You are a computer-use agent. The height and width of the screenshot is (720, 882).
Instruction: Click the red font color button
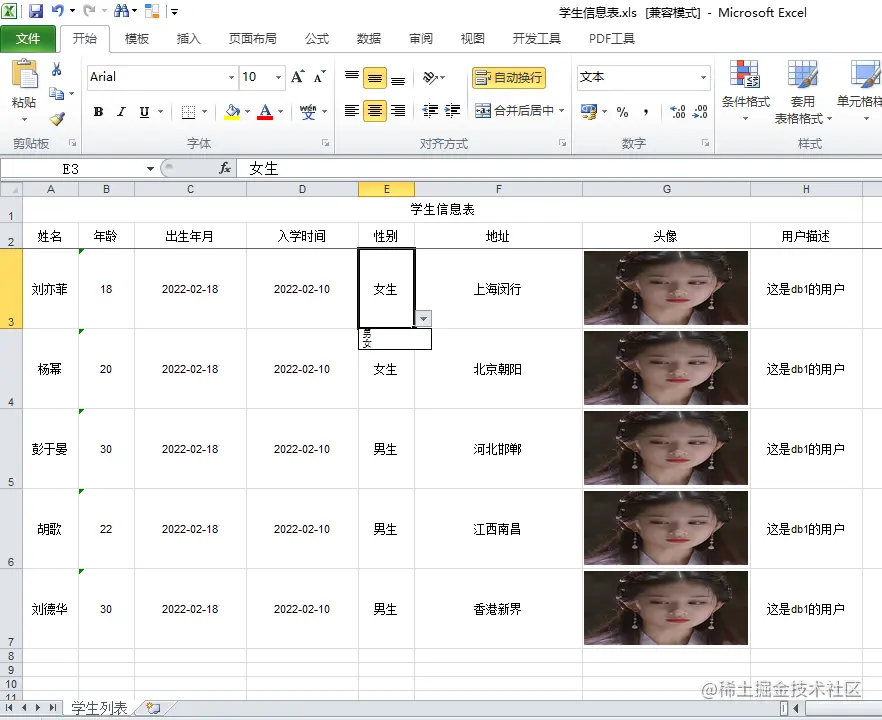coord(265,111)
